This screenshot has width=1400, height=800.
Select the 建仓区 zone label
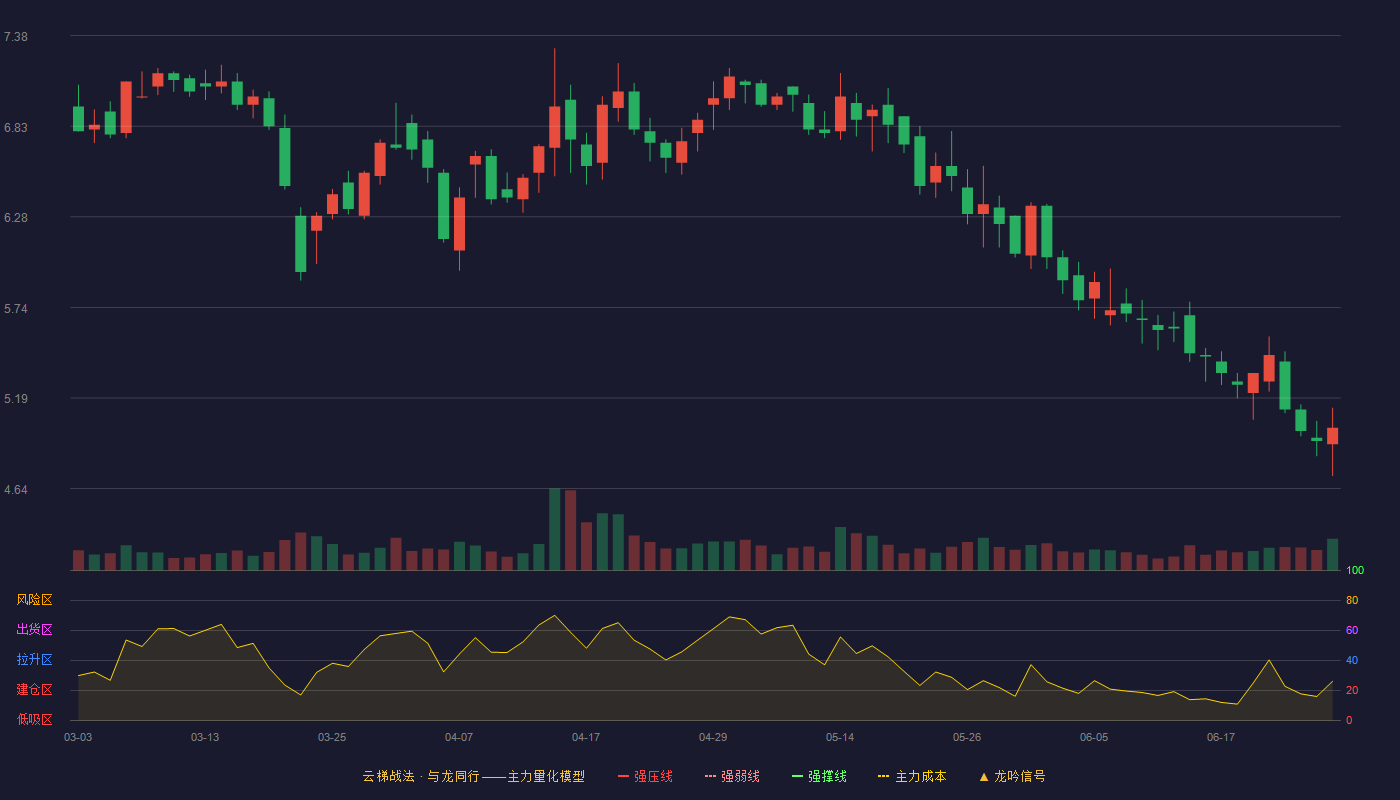(x=34, y=690)
